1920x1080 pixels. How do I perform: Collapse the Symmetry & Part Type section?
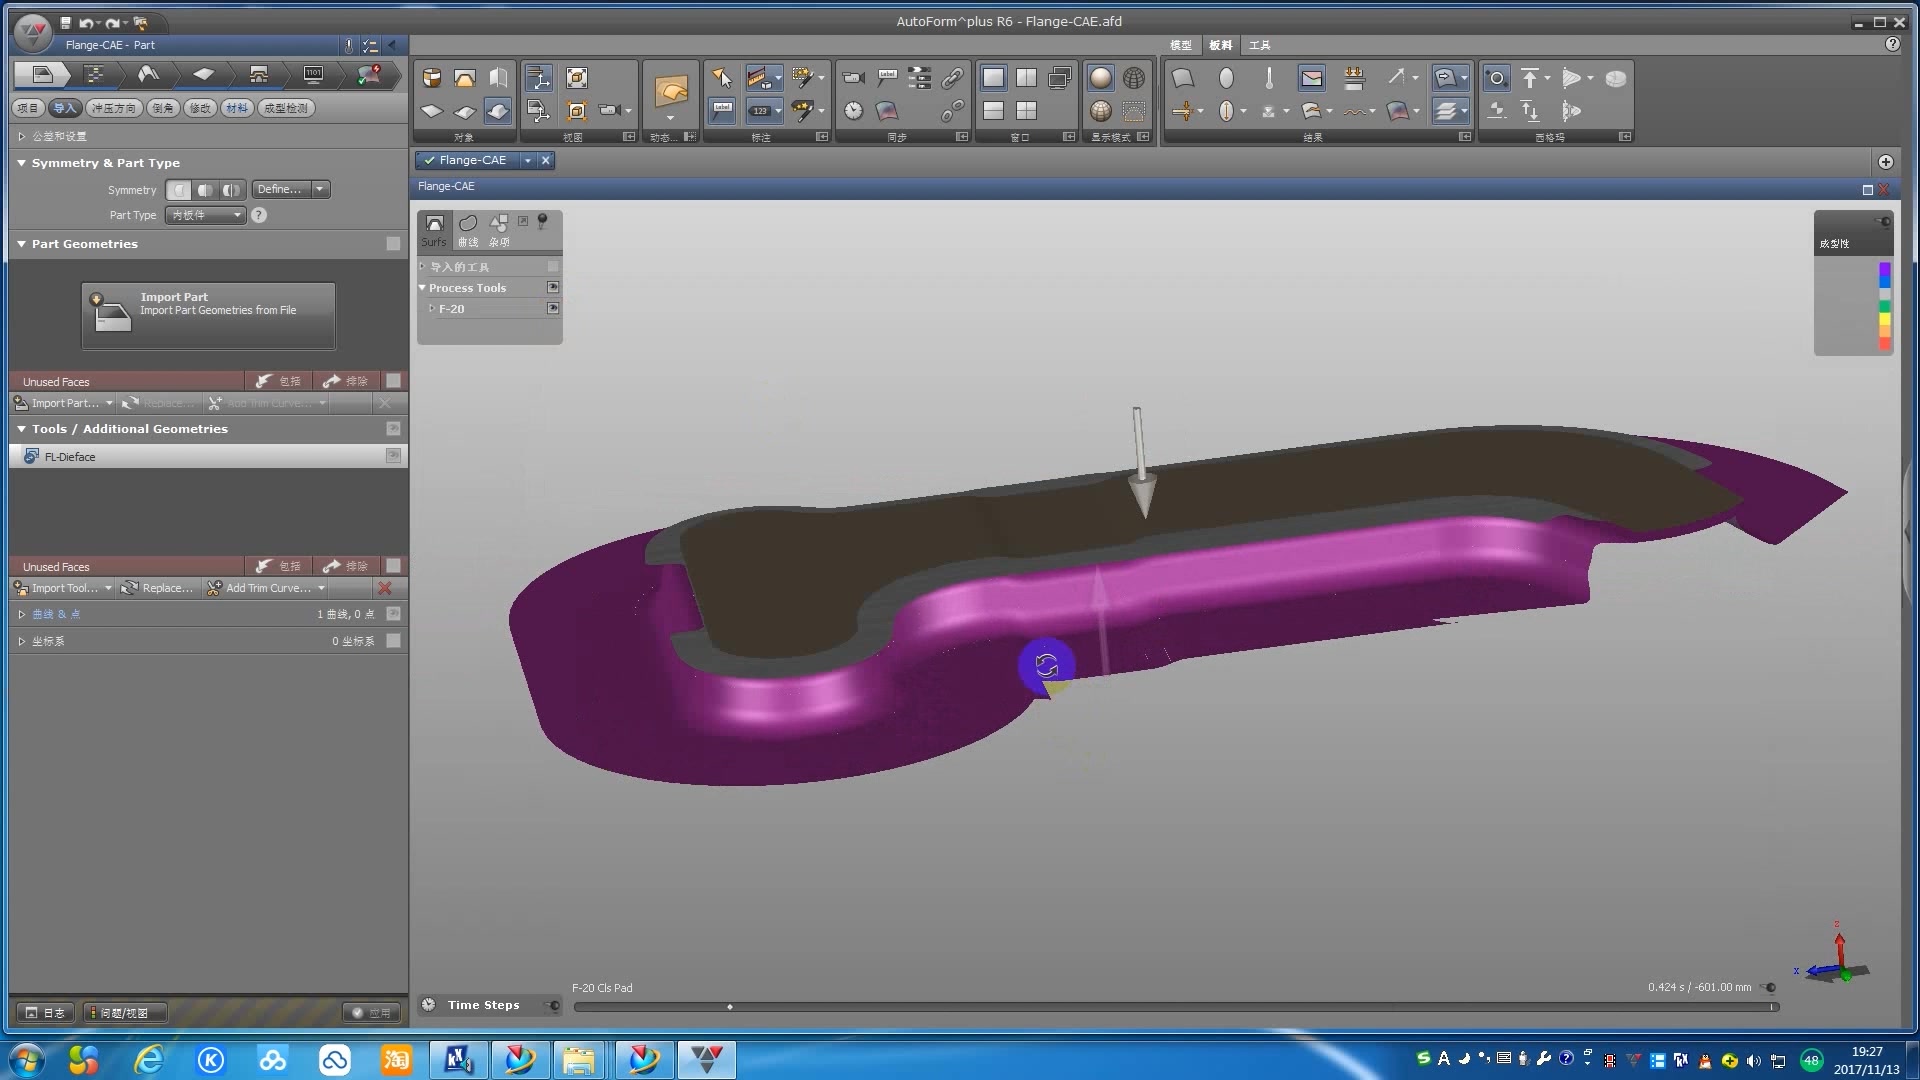(21, 163)
